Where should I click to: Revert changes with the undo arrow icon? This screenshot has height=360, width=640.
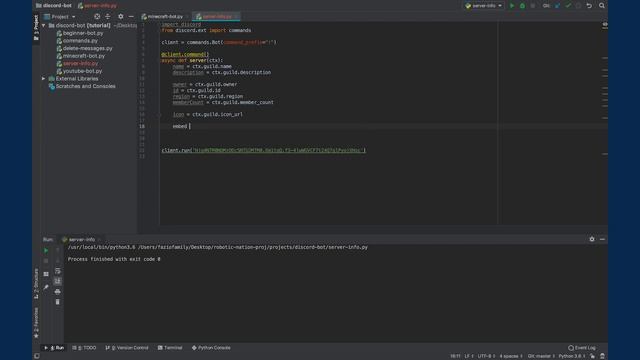(x=589, y=6)
